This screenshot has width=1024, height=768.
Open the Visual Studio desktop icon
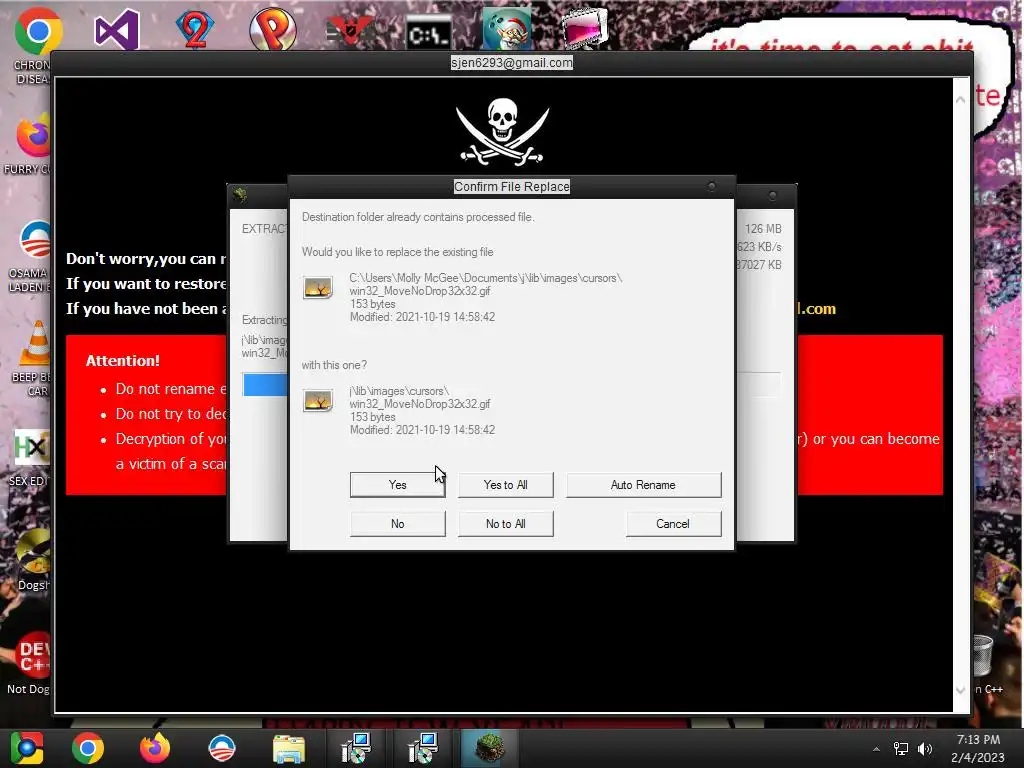point(117,30)
